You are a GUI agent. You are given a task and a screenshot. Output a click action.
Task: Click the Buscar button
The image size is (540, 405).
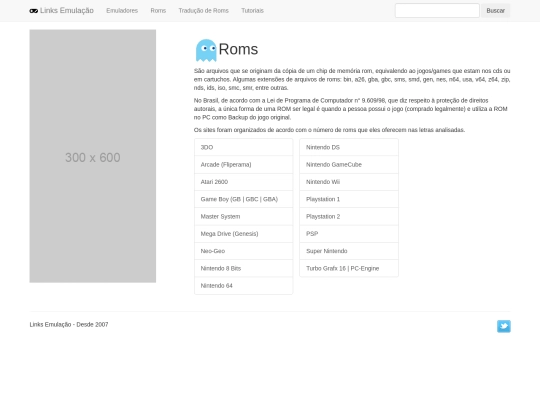pos(496,11)
